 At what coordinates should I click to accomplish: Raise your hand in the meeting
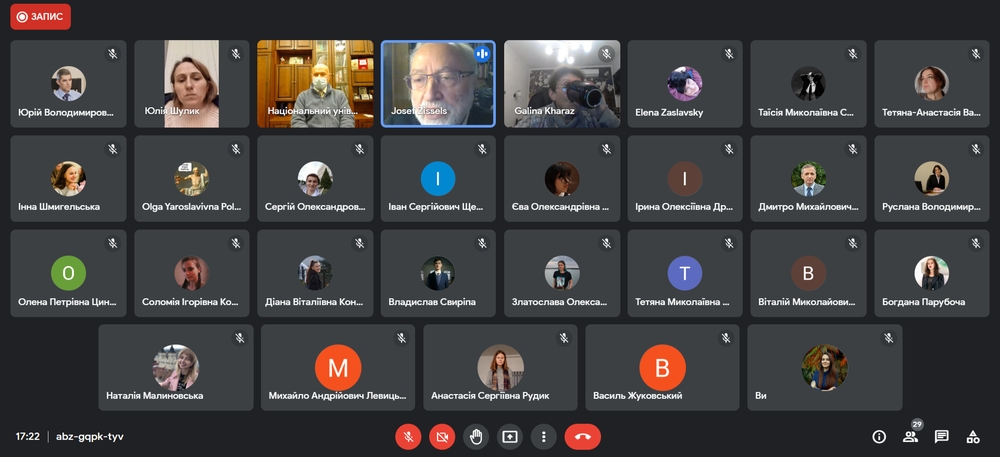tap(476, 436)
